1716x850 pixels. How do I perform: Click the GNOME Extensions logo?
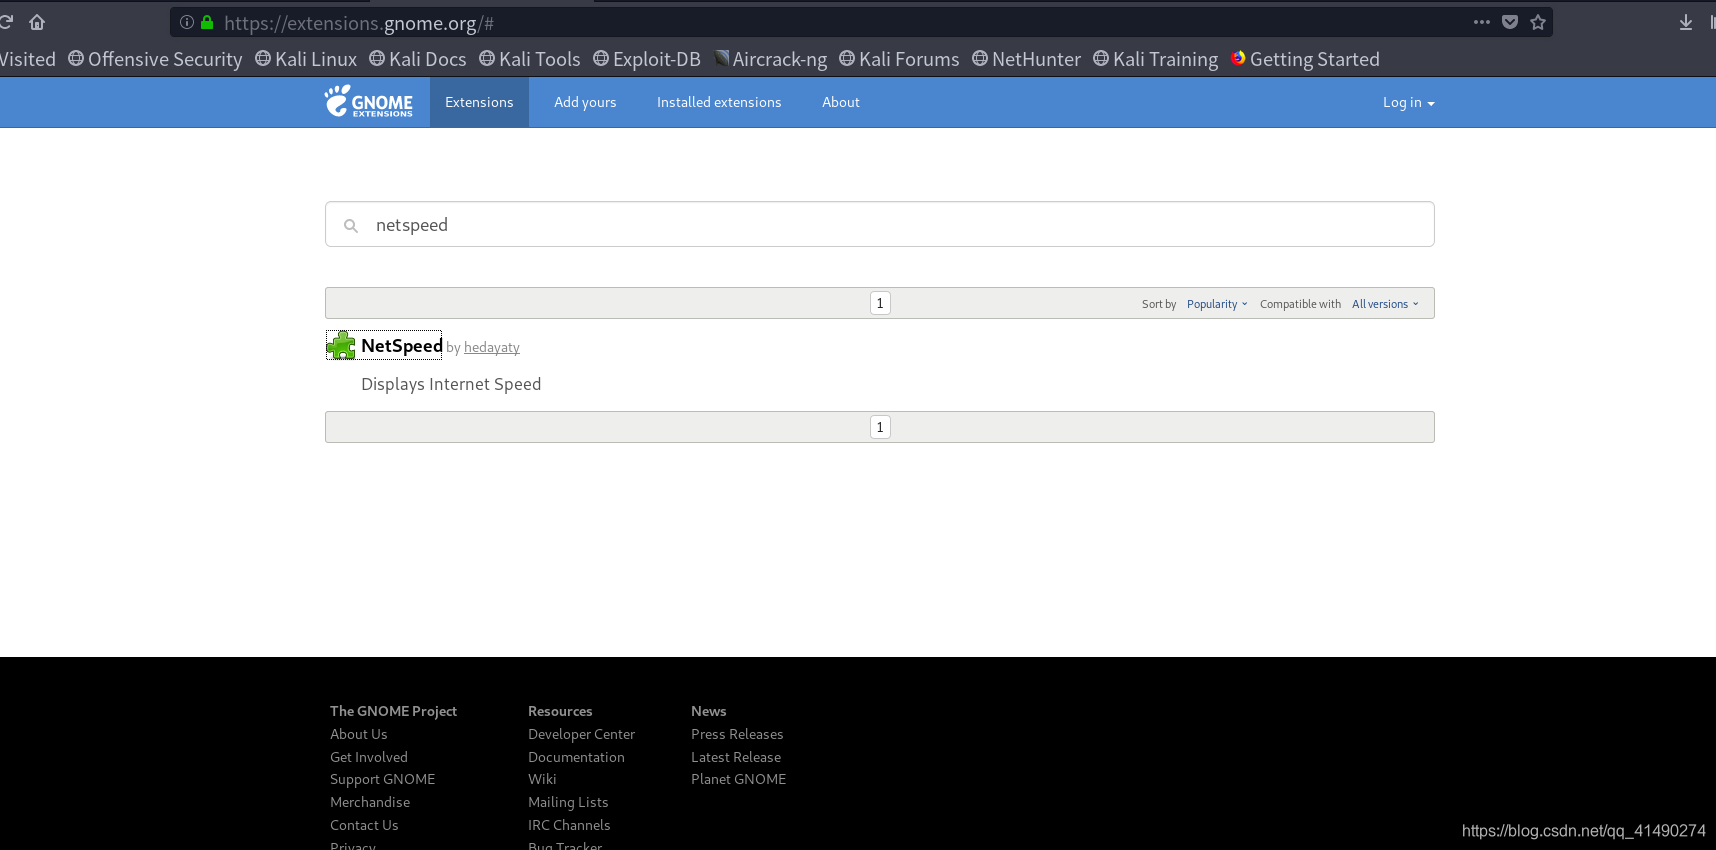368,102
